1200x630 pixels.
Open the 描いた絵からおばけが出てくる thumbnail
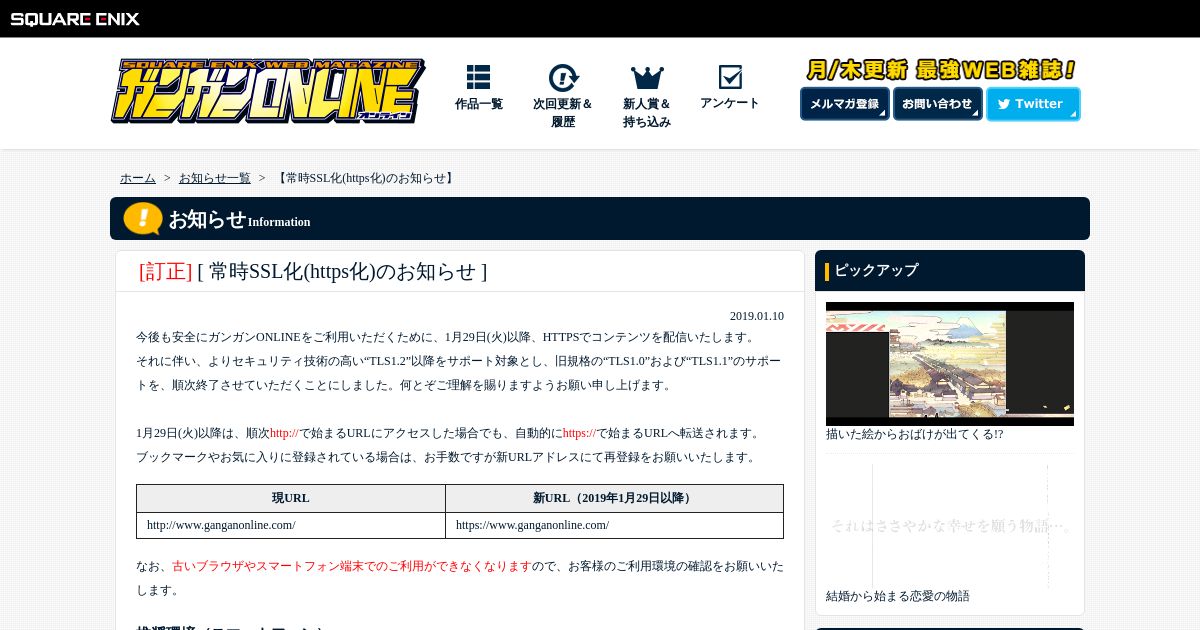pyautogui.click(x=950, y=364)
